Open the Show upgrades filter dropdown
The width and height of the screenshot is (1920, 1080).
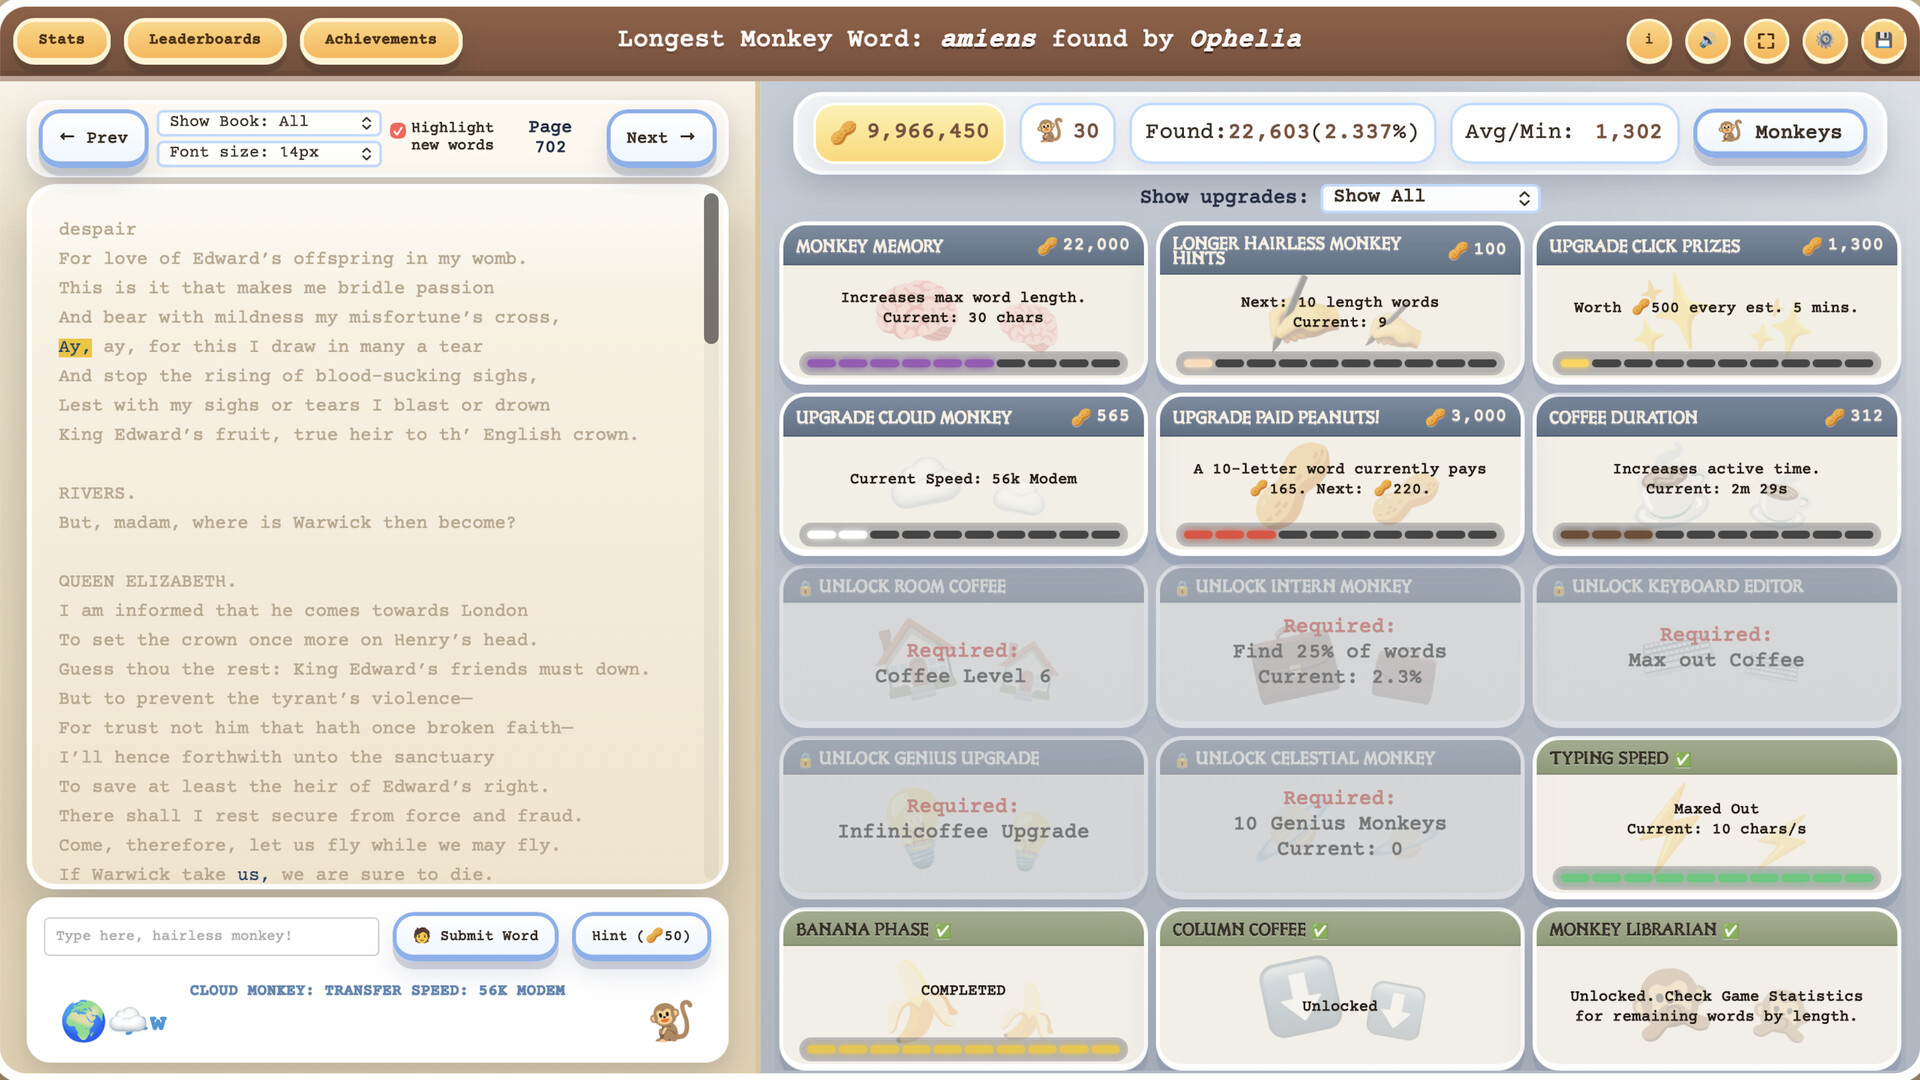[1430, 197]
